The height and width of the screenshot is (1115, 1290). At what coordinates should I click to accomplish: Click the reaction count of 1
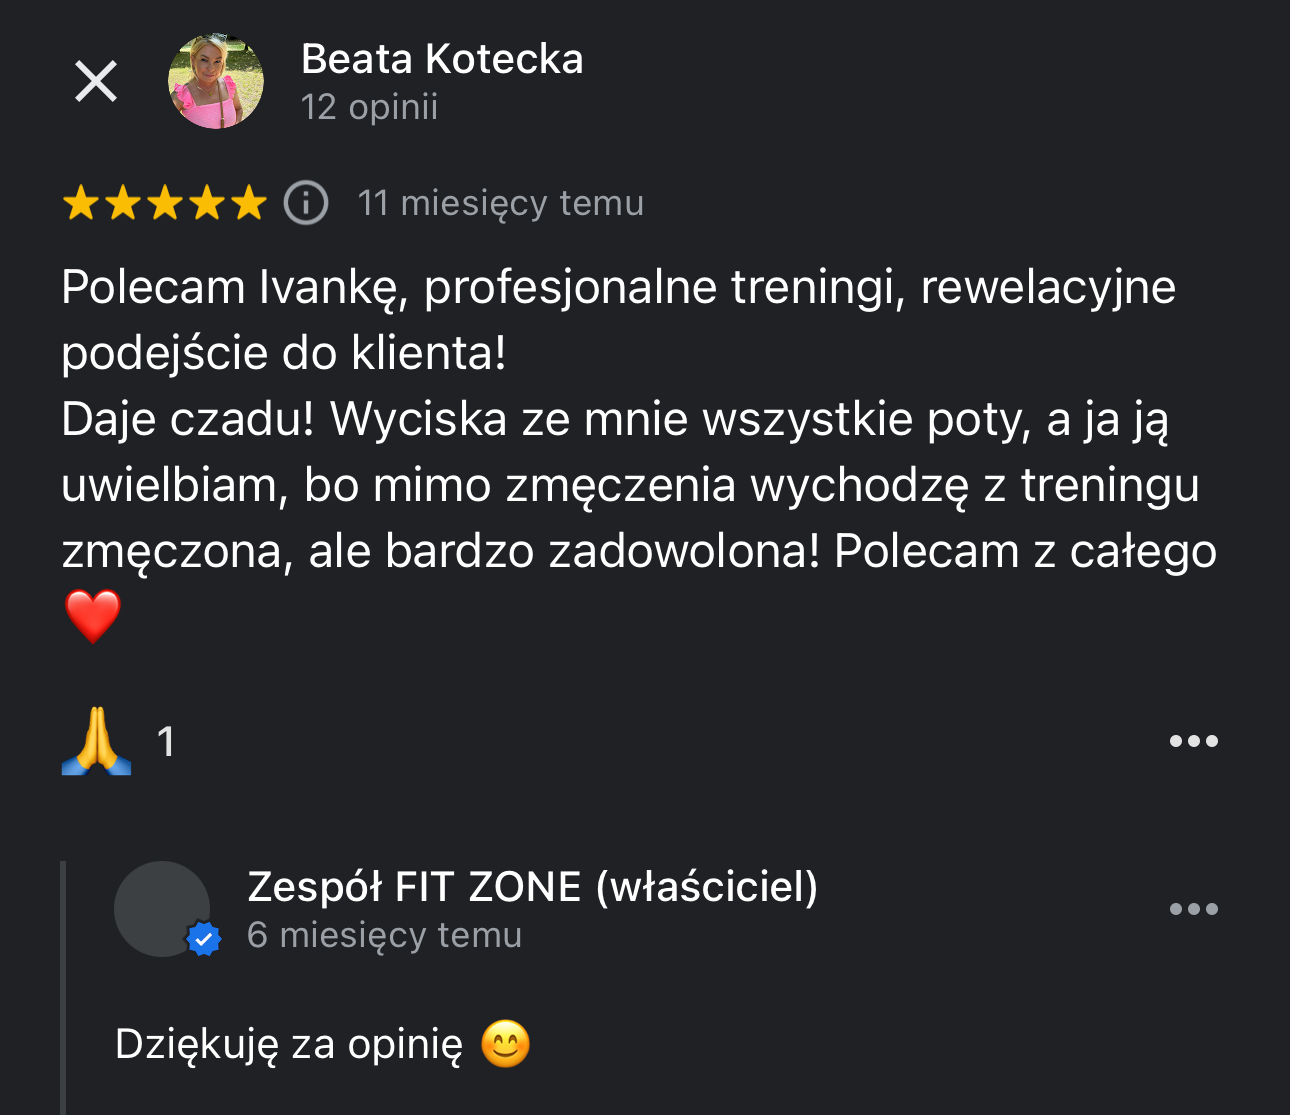[166, 742]
